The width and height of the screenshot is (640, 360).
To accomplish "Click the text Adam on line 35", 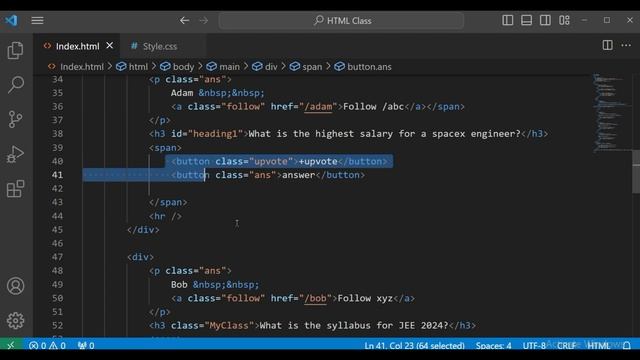I will [182, 93].
